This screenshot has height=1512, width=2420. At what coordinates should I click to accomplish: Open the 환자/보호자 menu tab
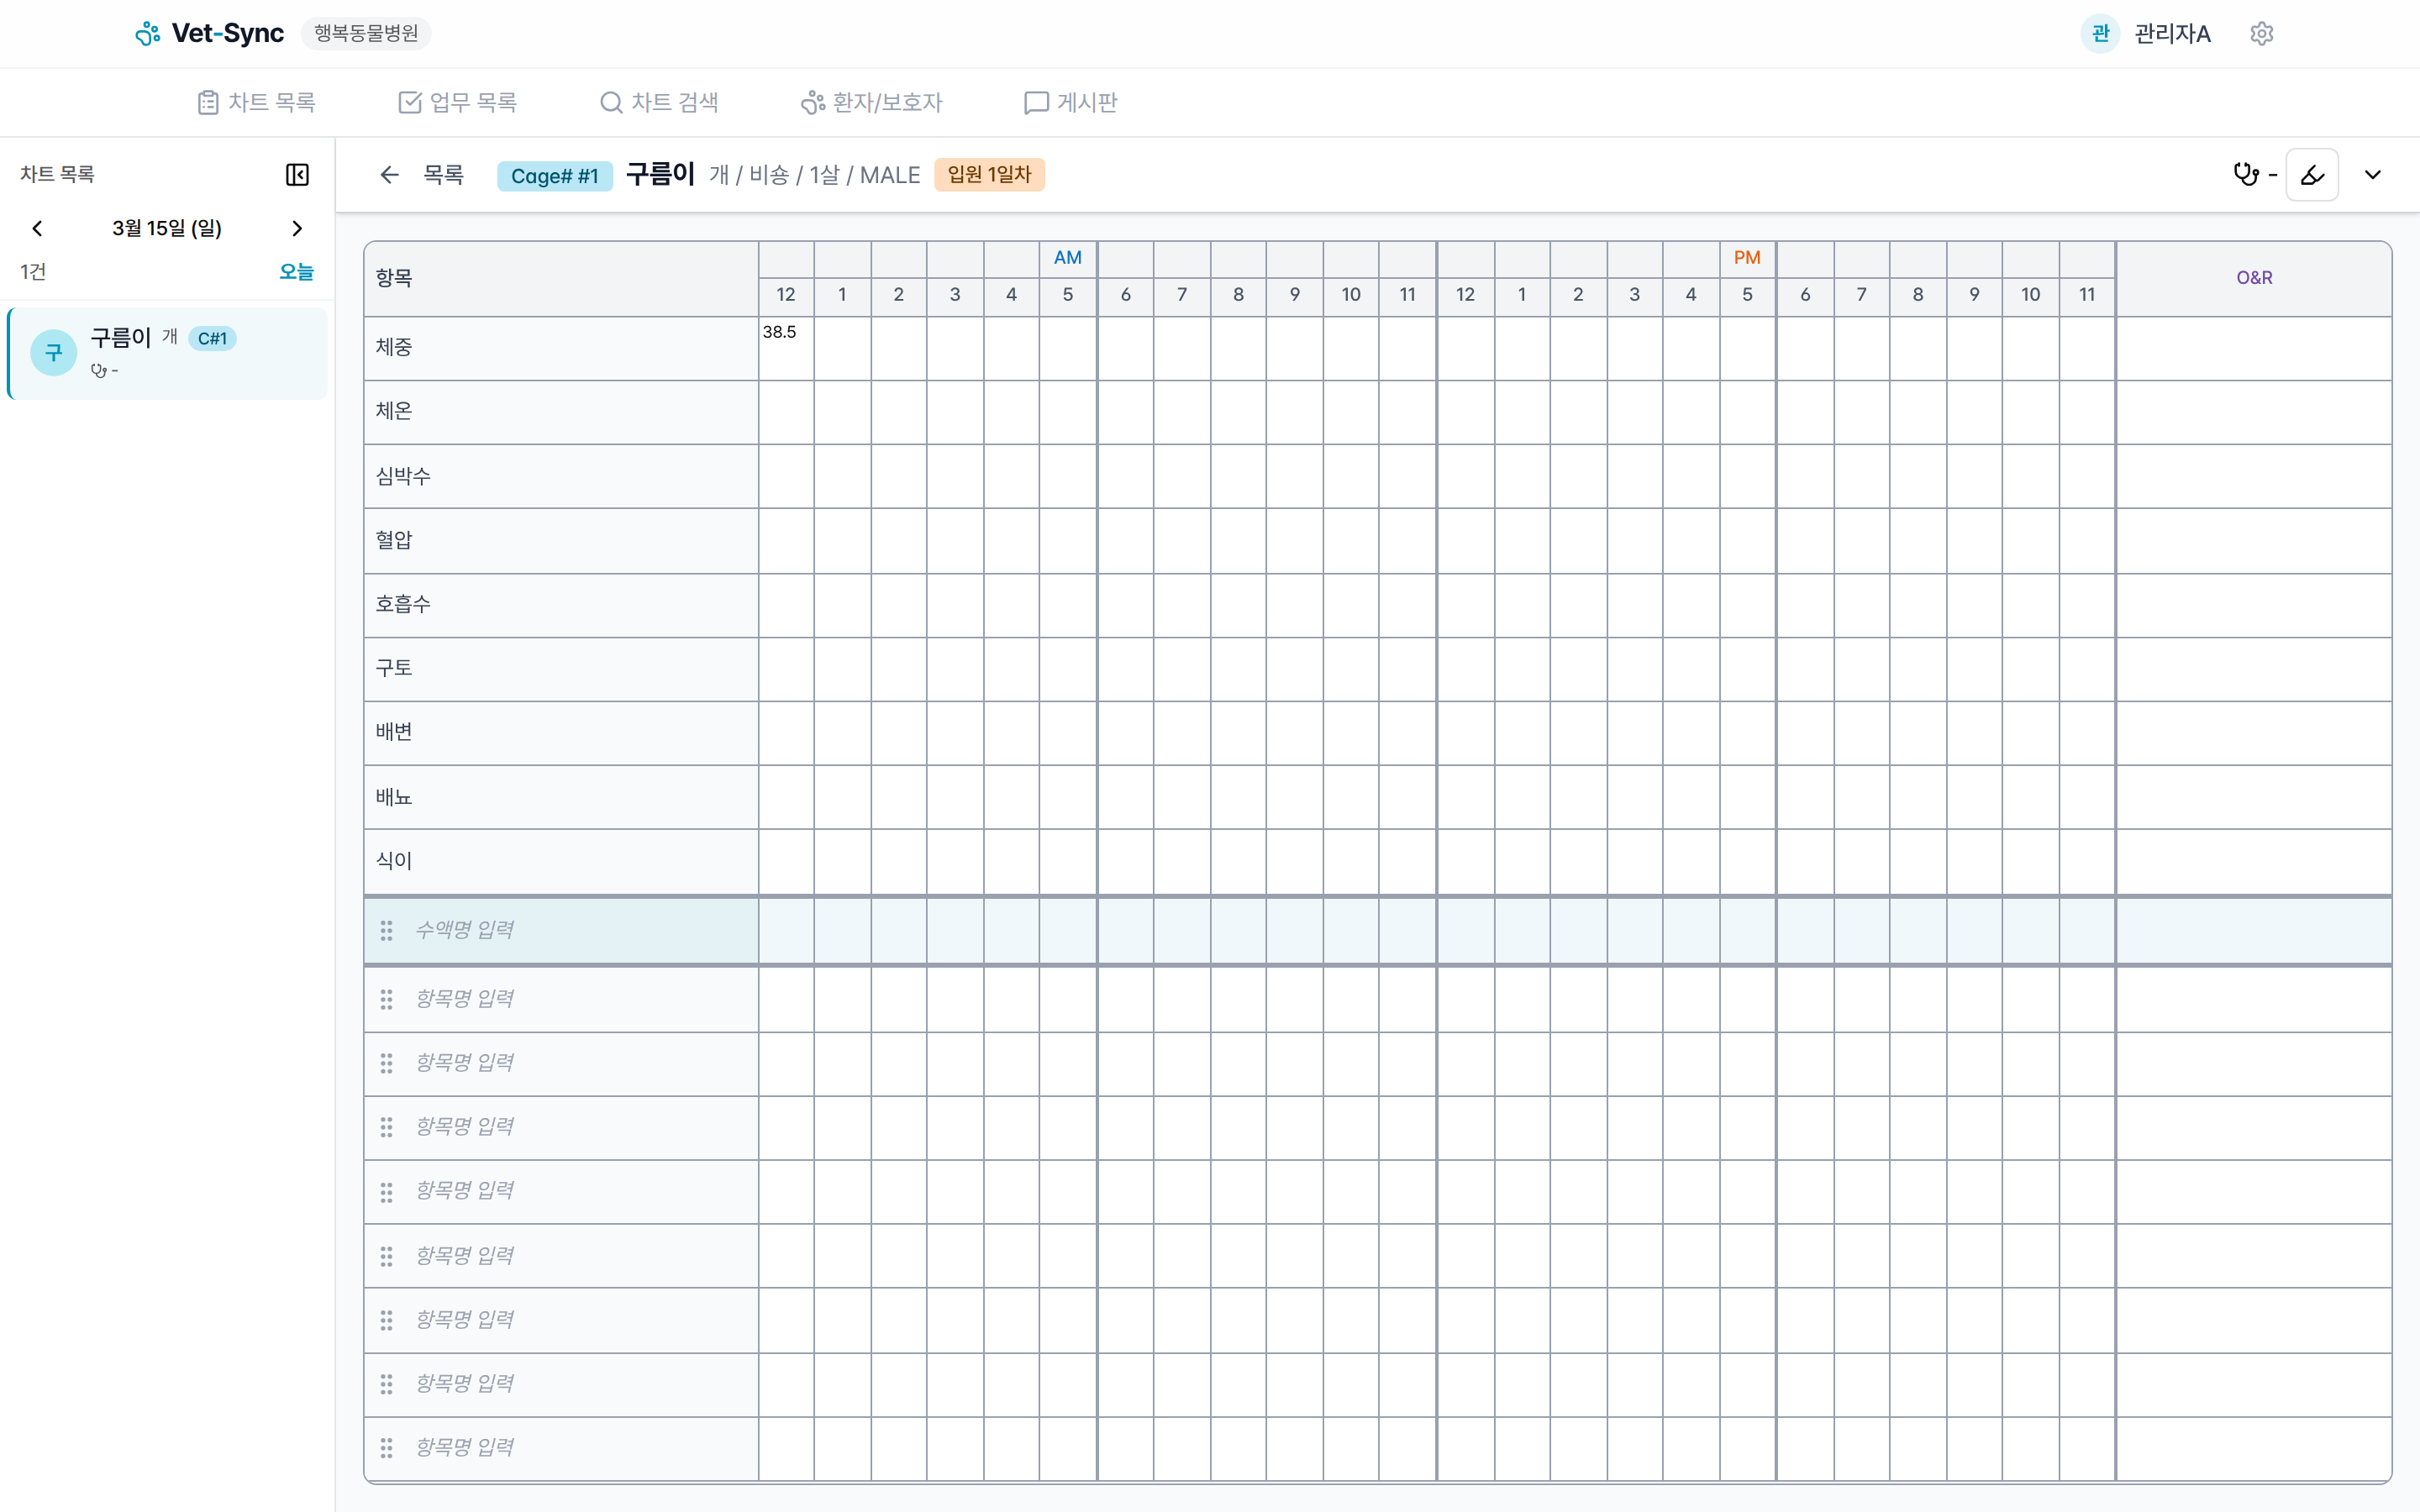871,102
